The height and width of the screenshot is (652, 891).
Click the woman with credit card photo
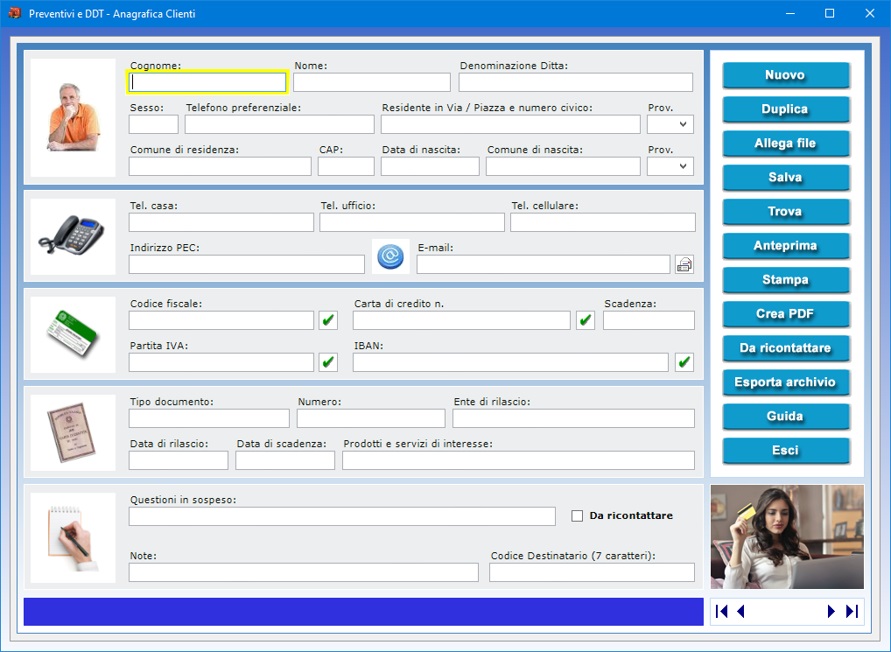[x=787, y=537]
